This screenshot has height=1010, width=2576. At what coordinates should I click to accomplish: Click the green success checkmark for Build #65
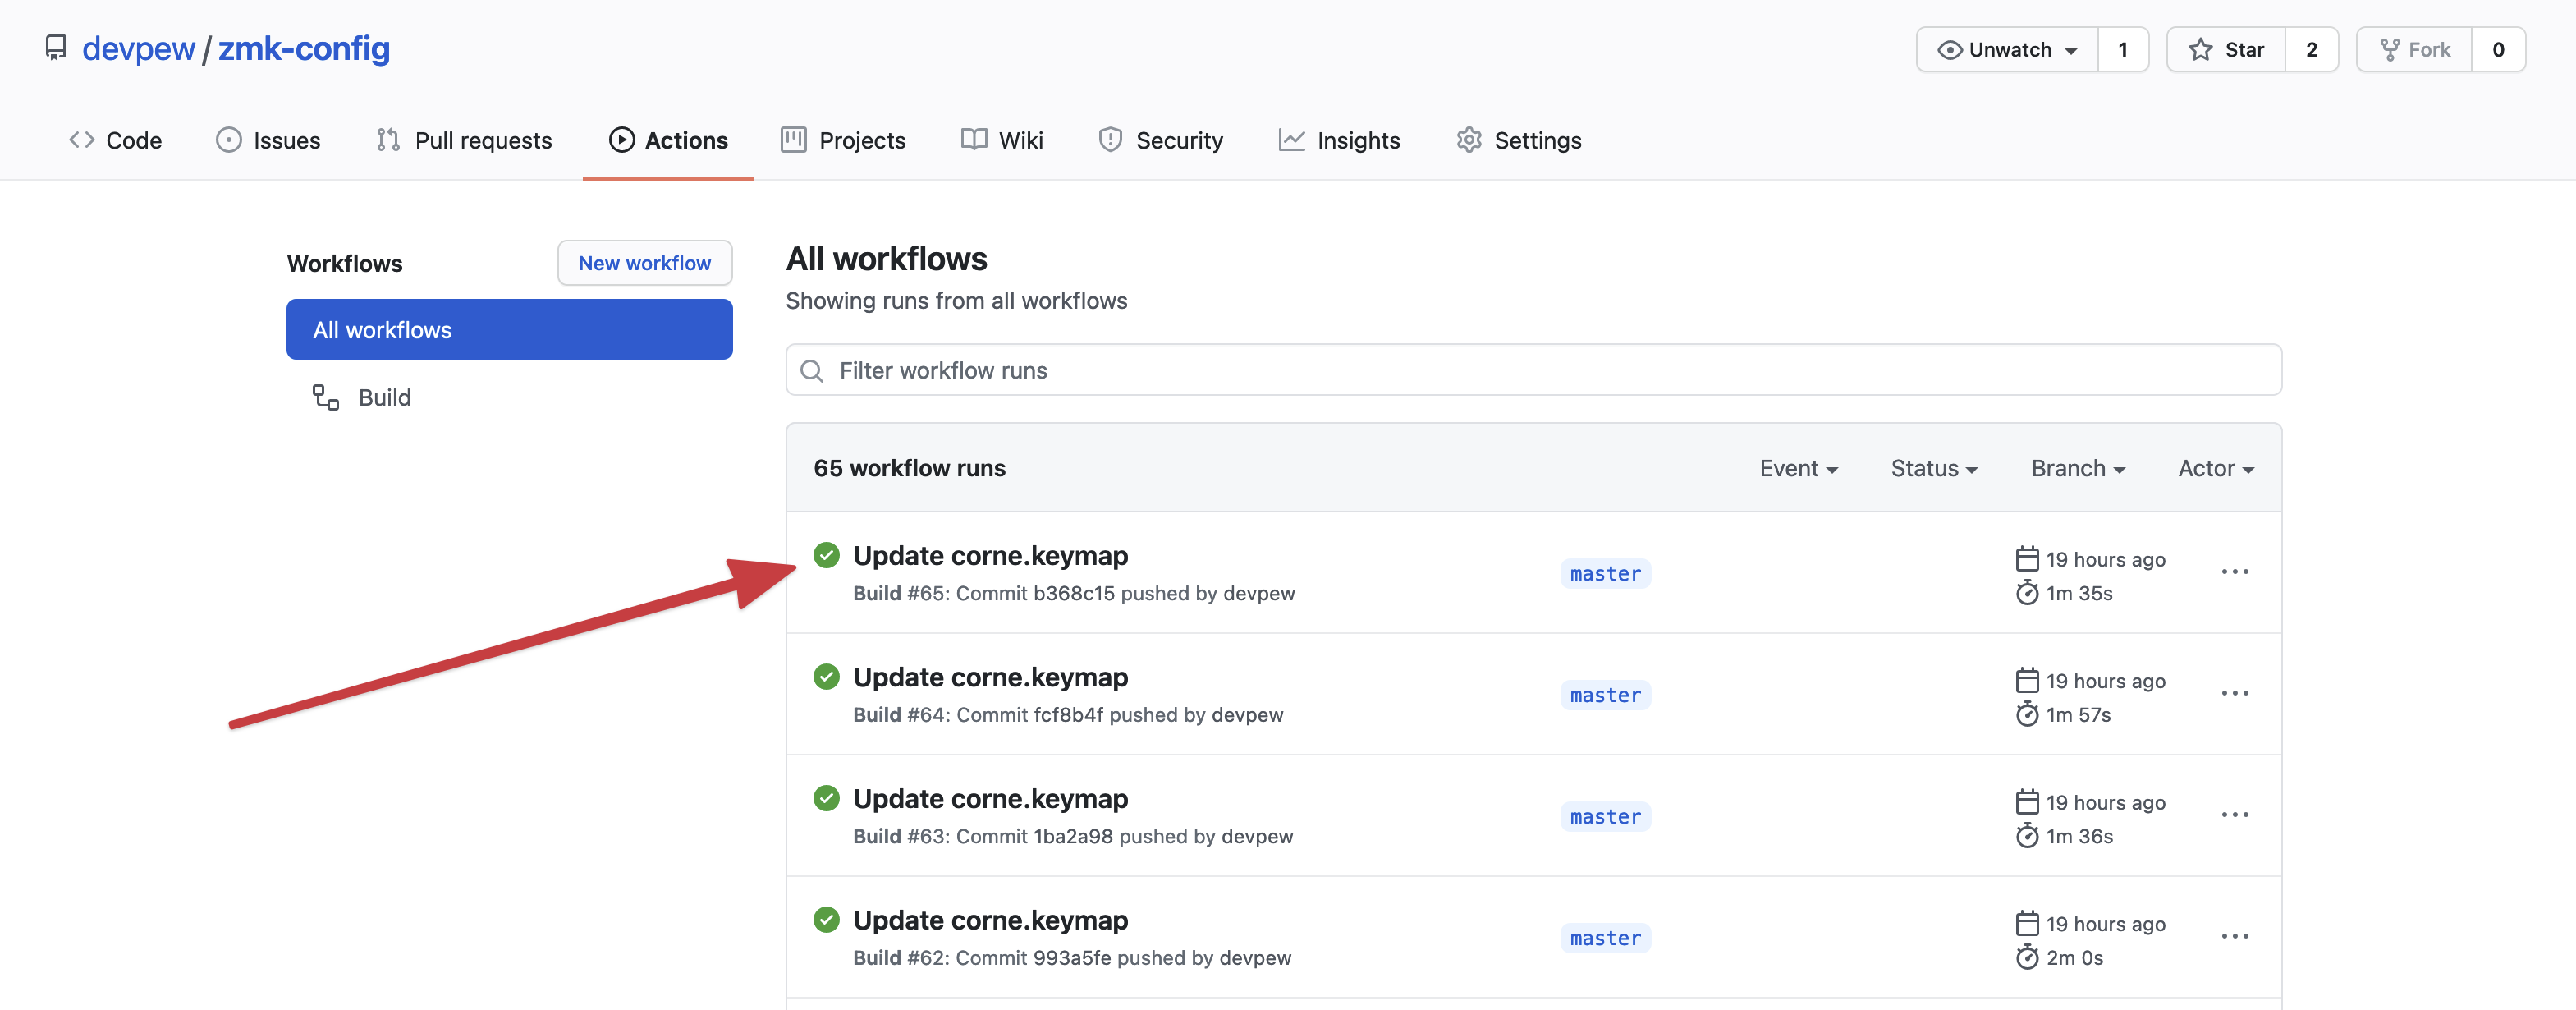coord(826,555)
